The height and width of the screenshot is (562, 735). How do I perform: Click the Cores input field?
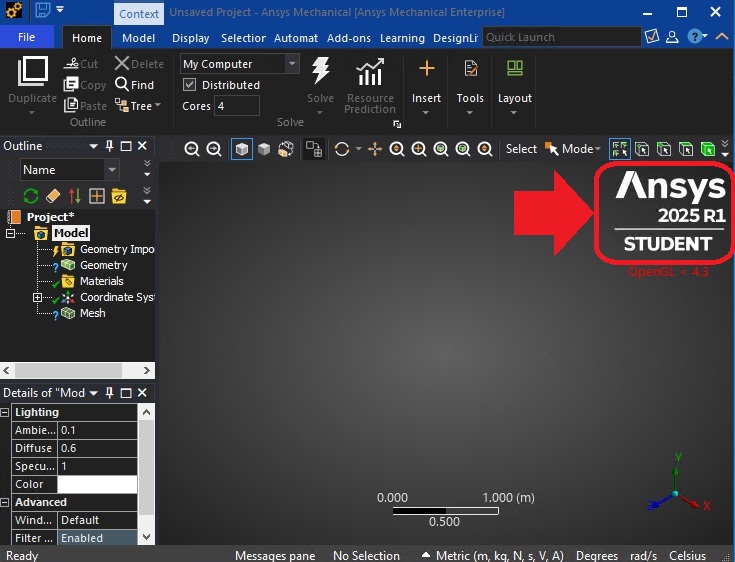coord(237,106)
